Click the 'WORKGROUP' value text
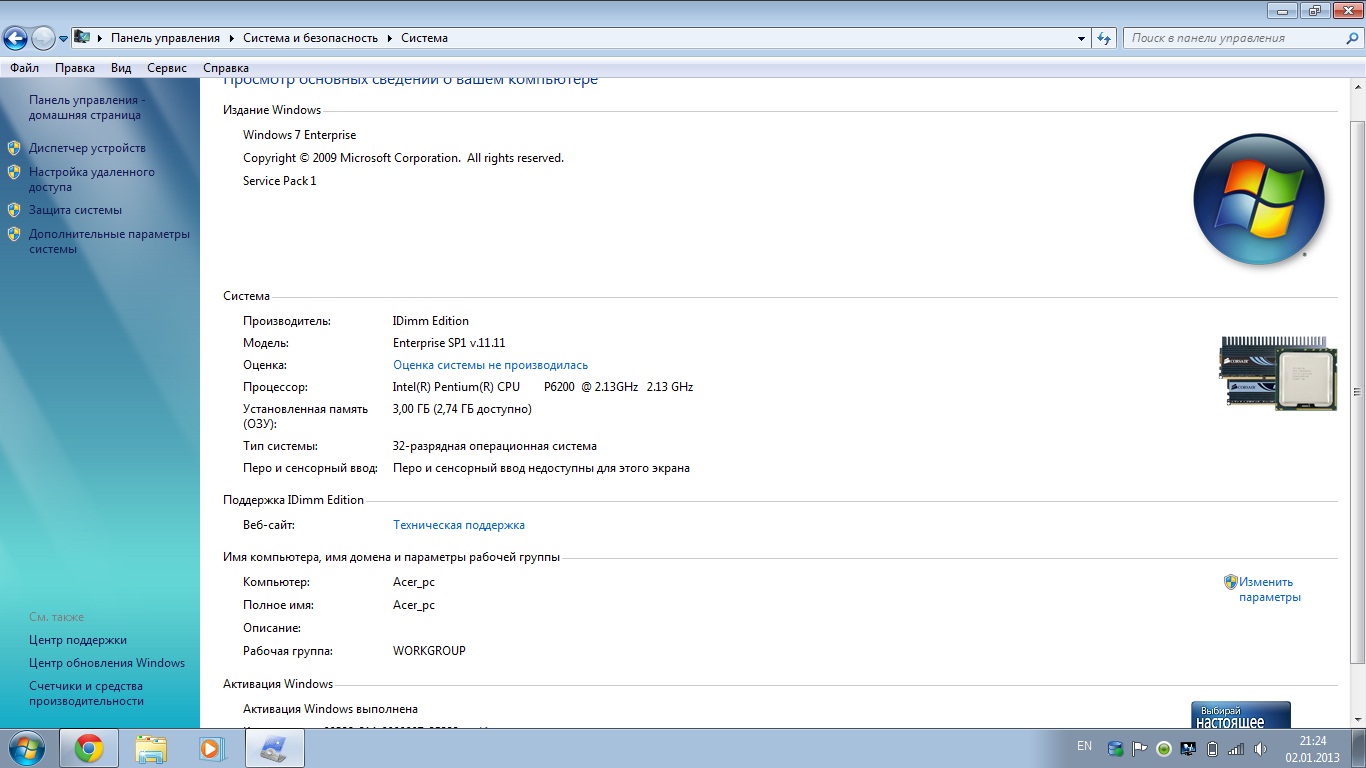 click(429, 651)
